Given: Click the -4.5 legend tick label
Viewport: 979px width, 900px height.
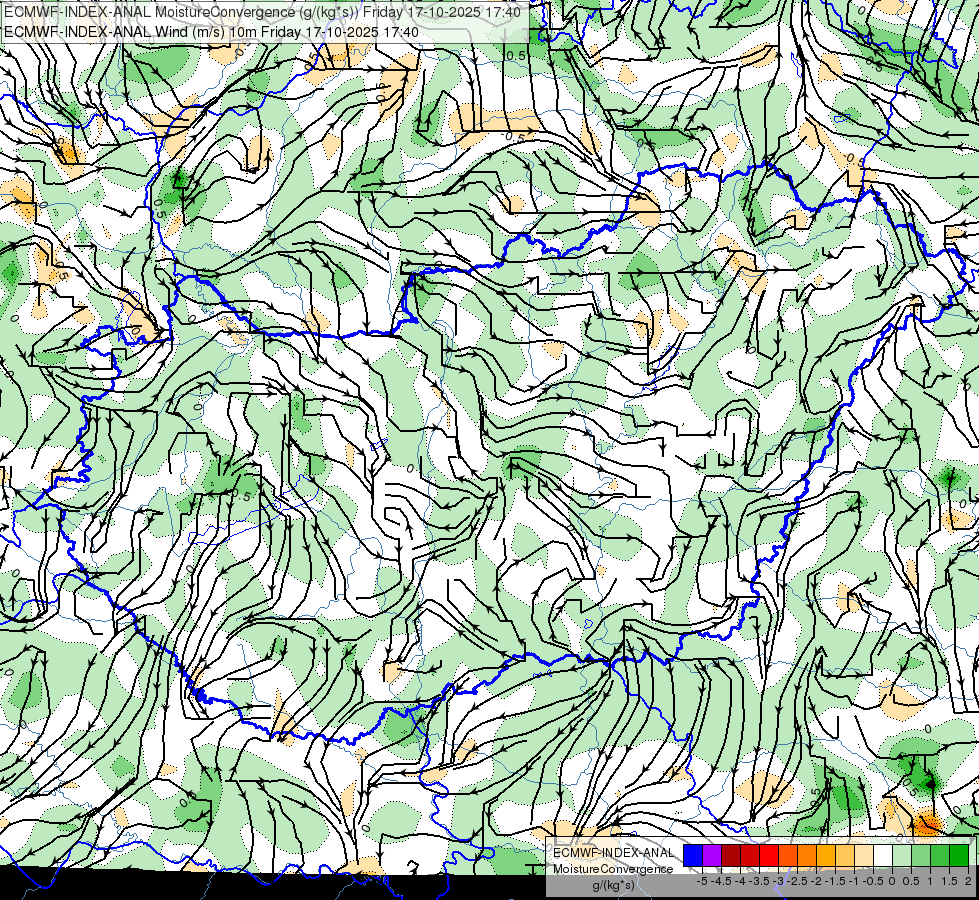Looking at the screenshot, I should pos(721,881).
